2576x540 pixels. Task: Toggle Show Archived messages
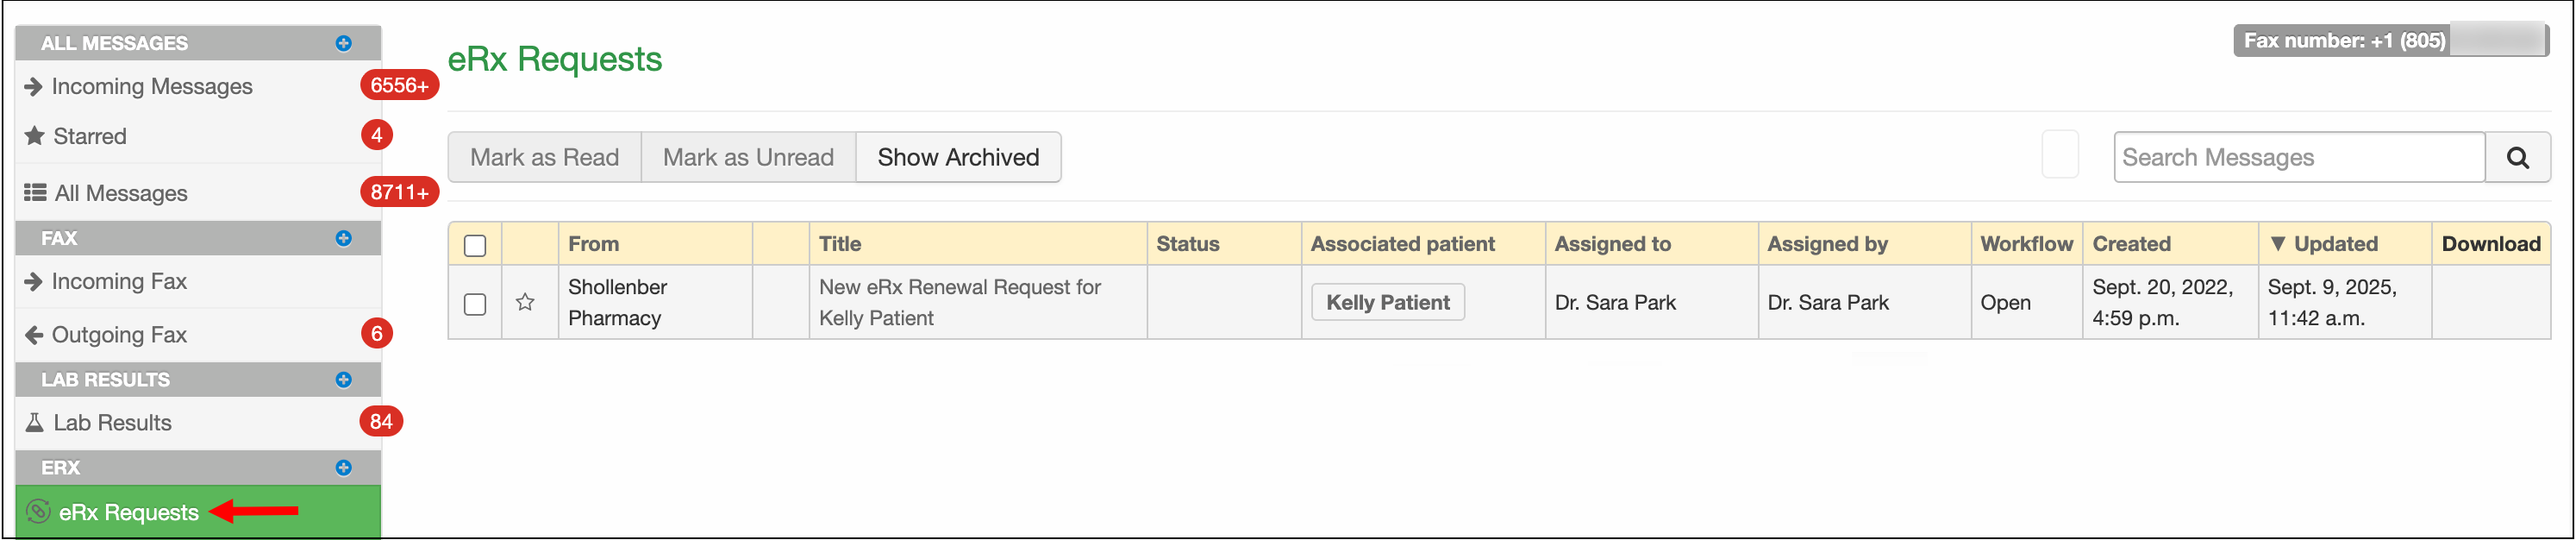coord(957,158)
